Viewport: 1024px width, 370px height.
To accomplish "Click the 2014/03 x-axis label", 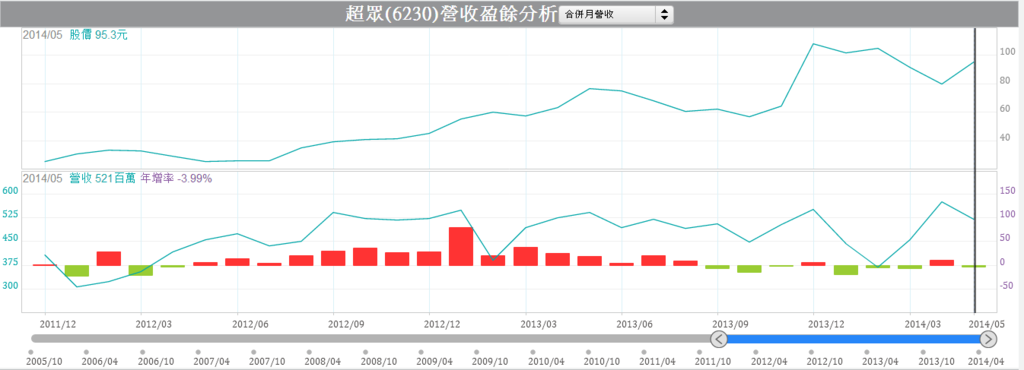I will tap(923, 324).
